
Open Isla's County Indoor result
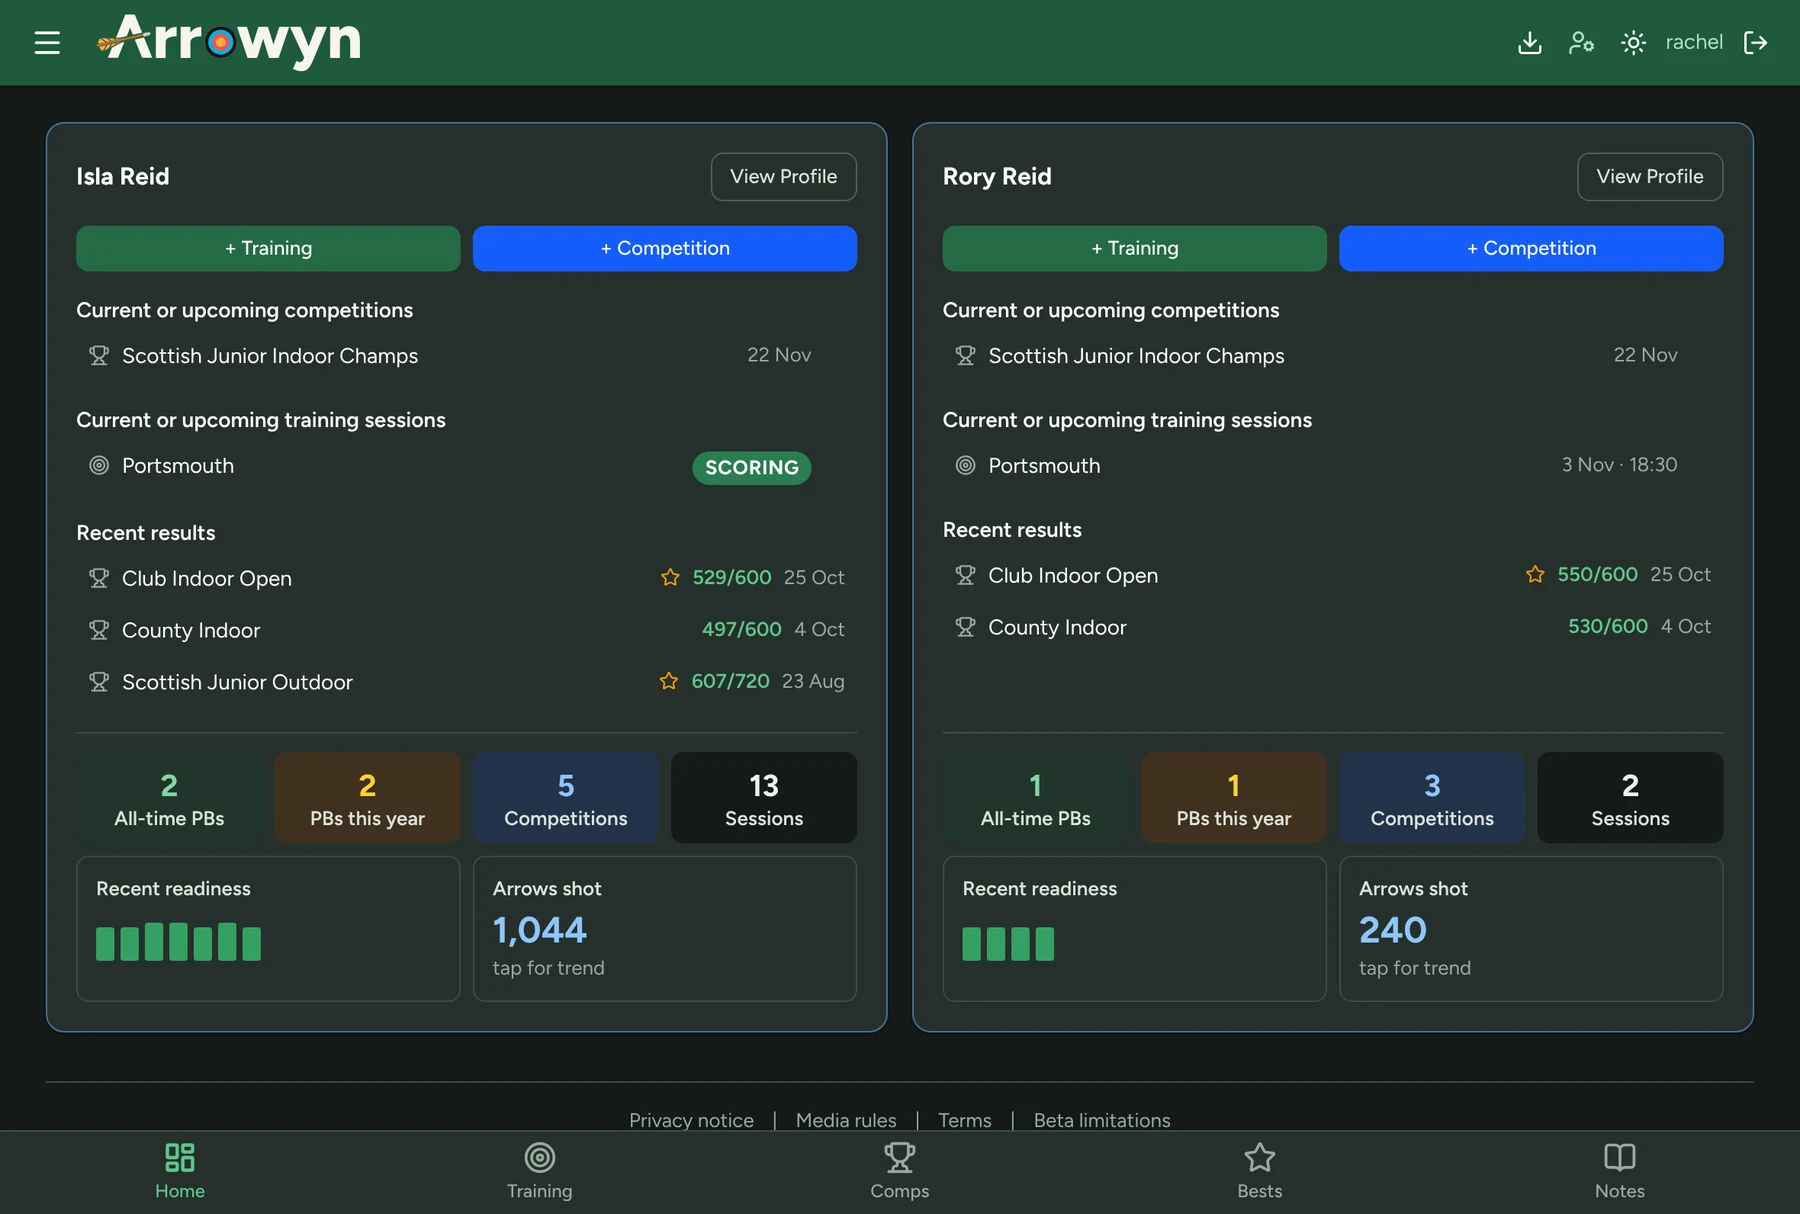click(x=466, y=630)
